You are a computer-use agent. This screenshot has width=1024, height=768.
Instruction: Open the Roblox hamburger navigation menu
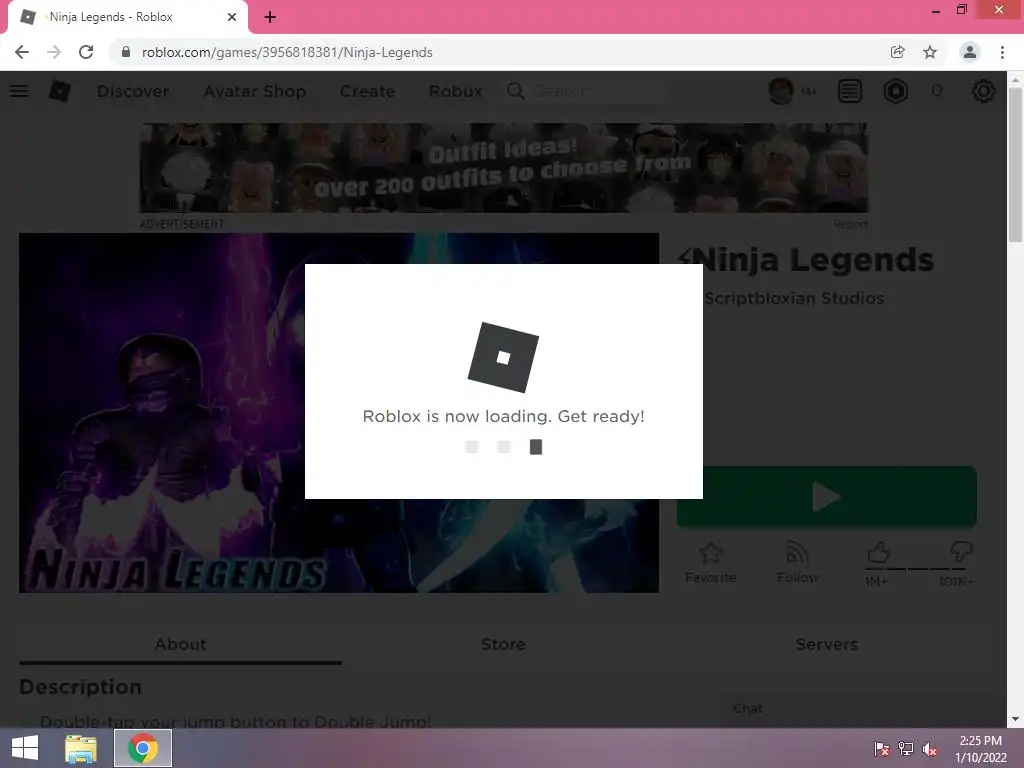click(19, 91)
